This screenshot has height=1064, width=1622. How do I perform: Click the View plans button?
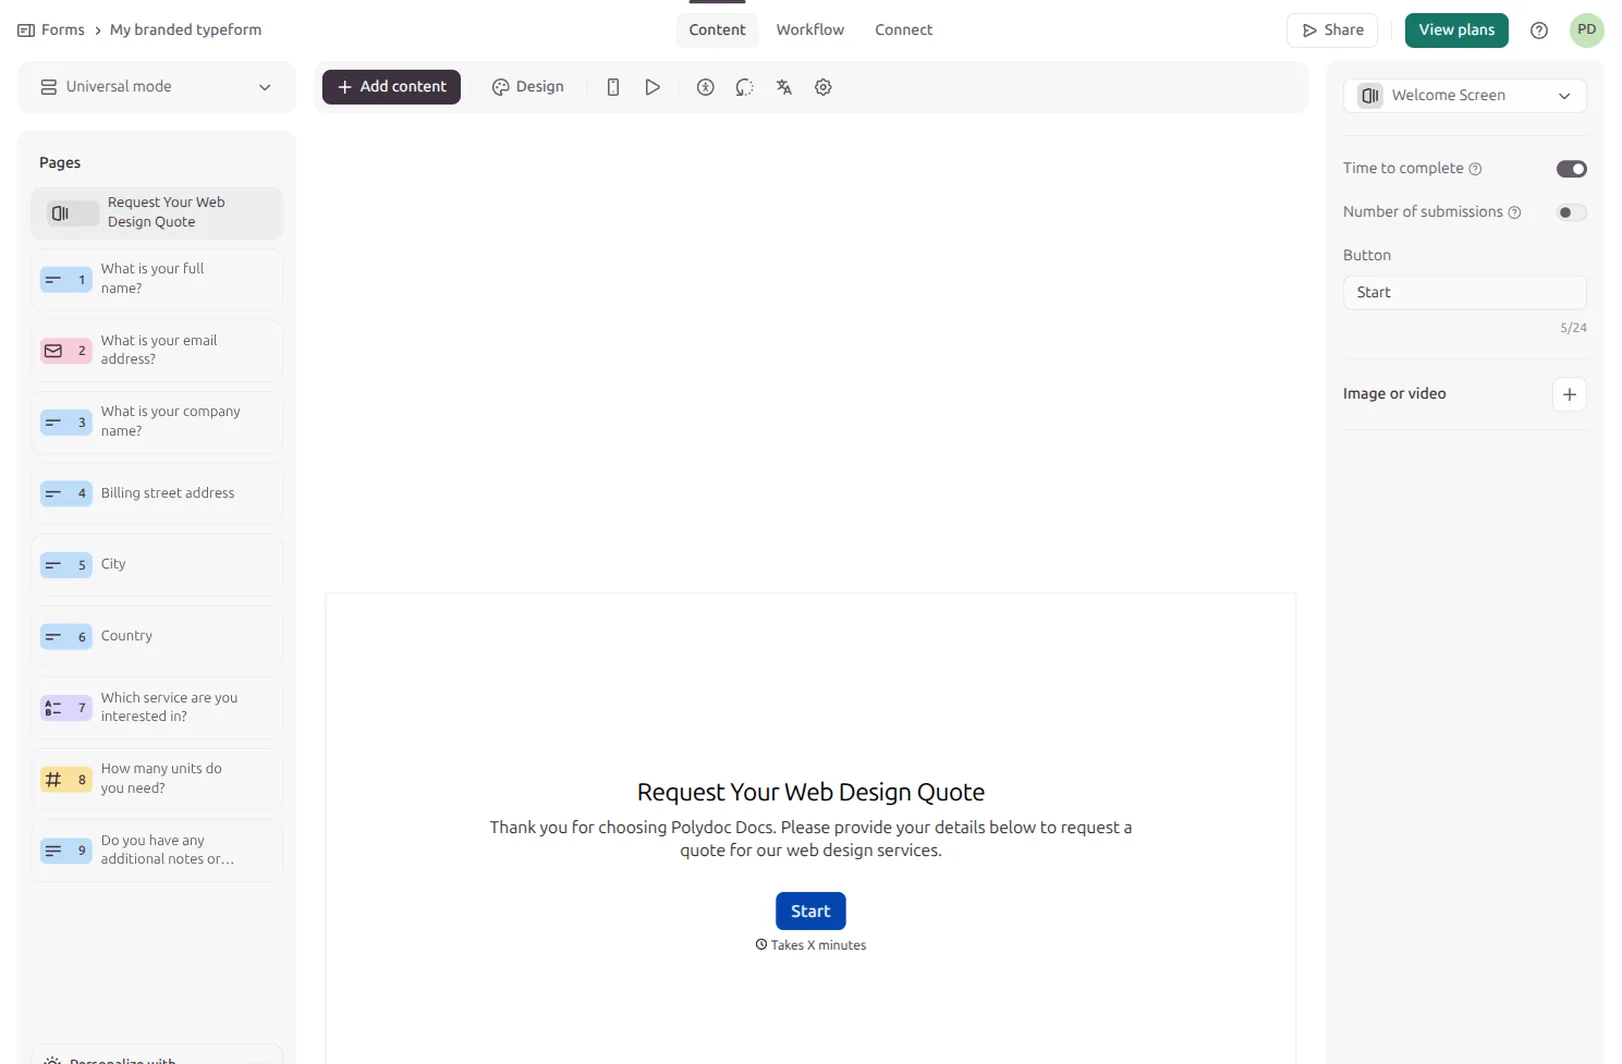tap(1456, 30)
